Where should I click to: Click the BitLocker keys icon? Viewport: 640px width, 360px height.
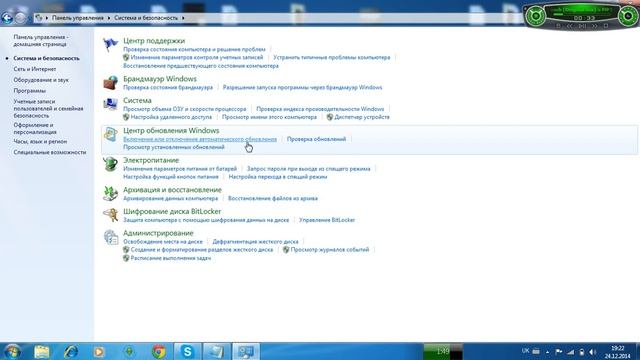tap(110, 215)
